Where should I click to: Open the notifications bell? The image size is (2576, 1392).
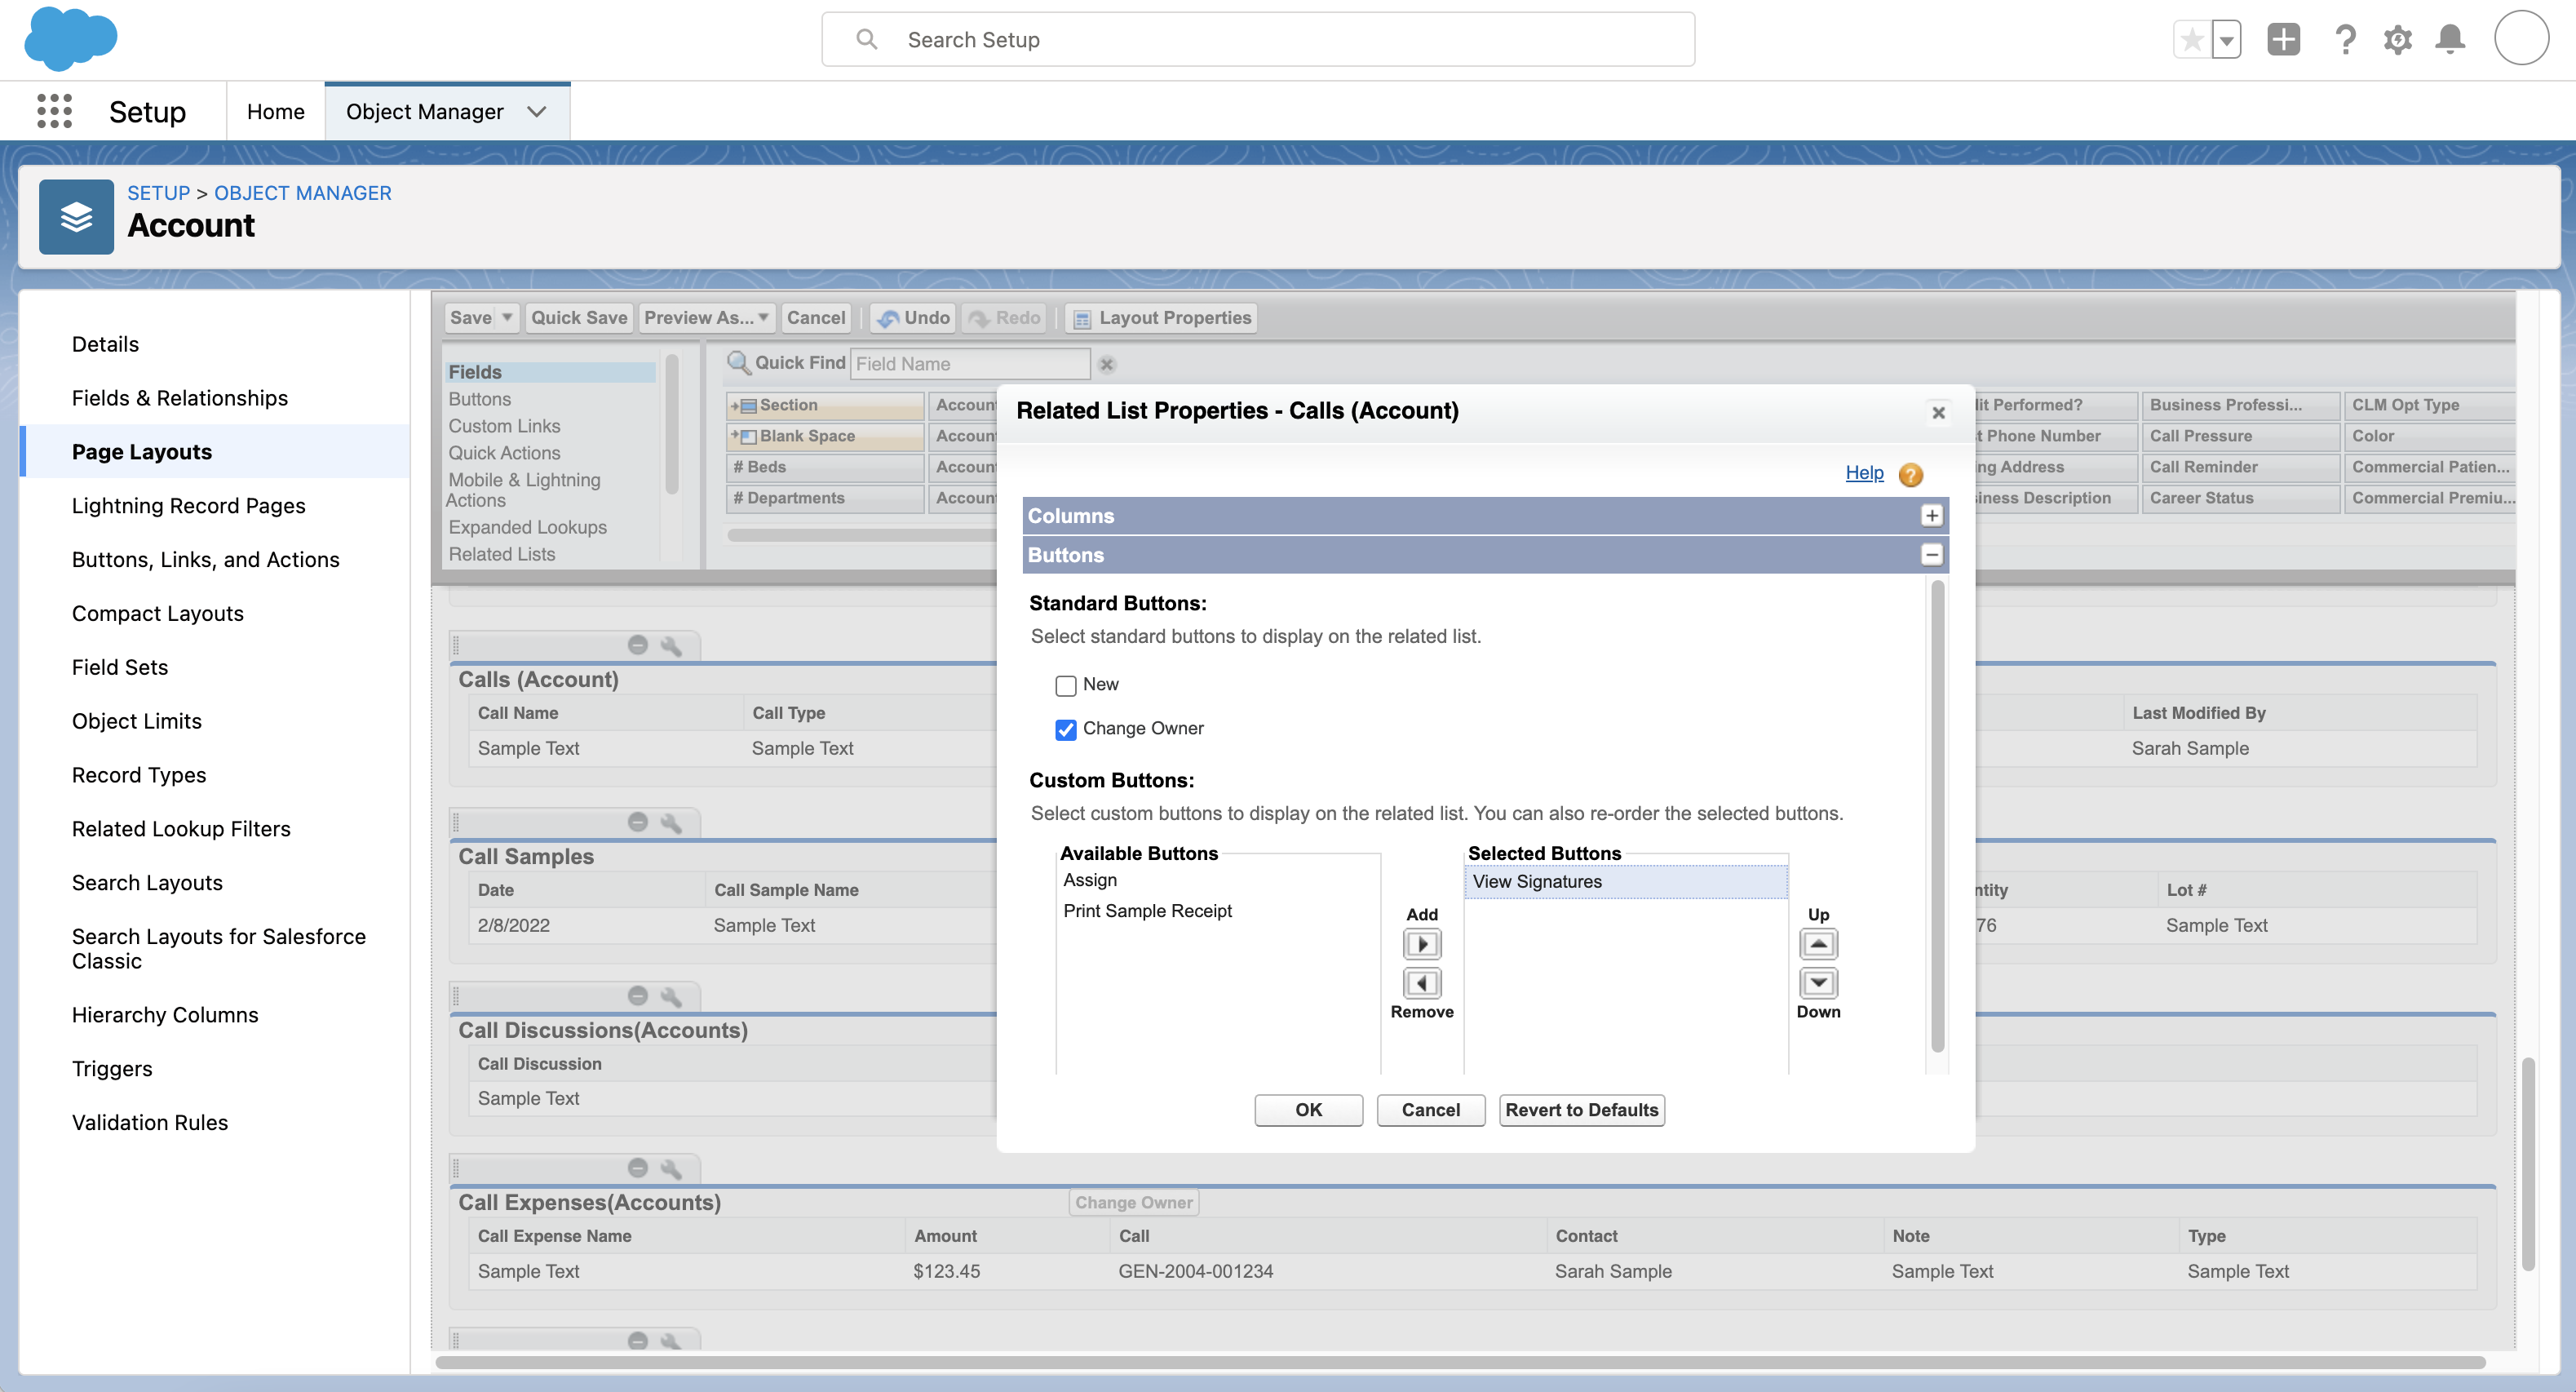(2450, 40)
